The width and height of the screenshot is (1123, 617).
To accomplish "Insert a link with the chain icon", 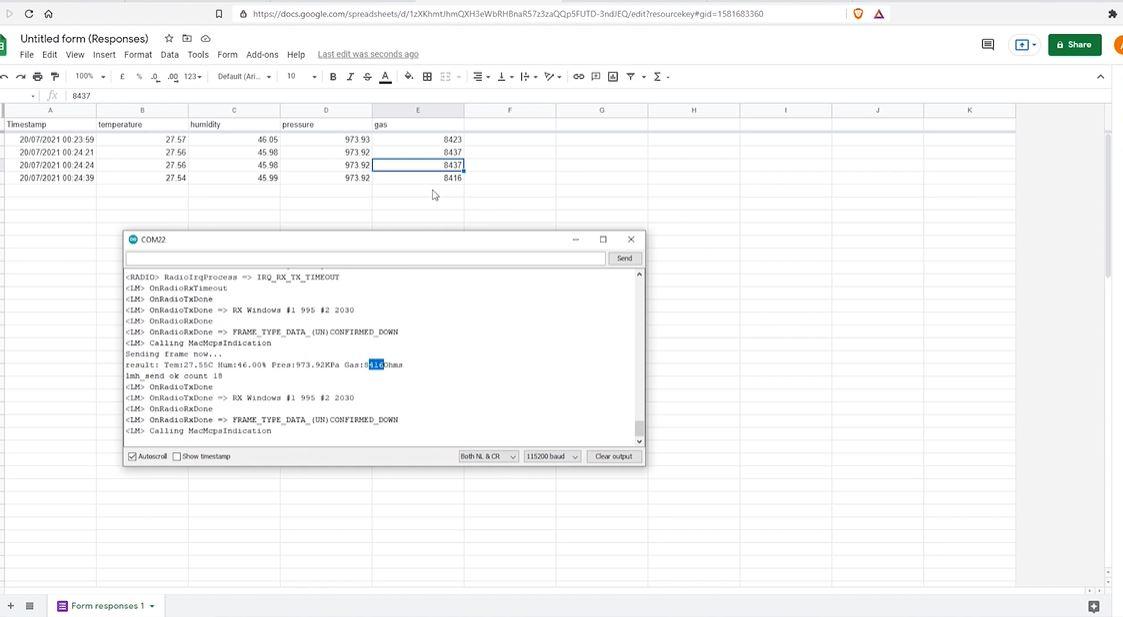I will 579,77.
